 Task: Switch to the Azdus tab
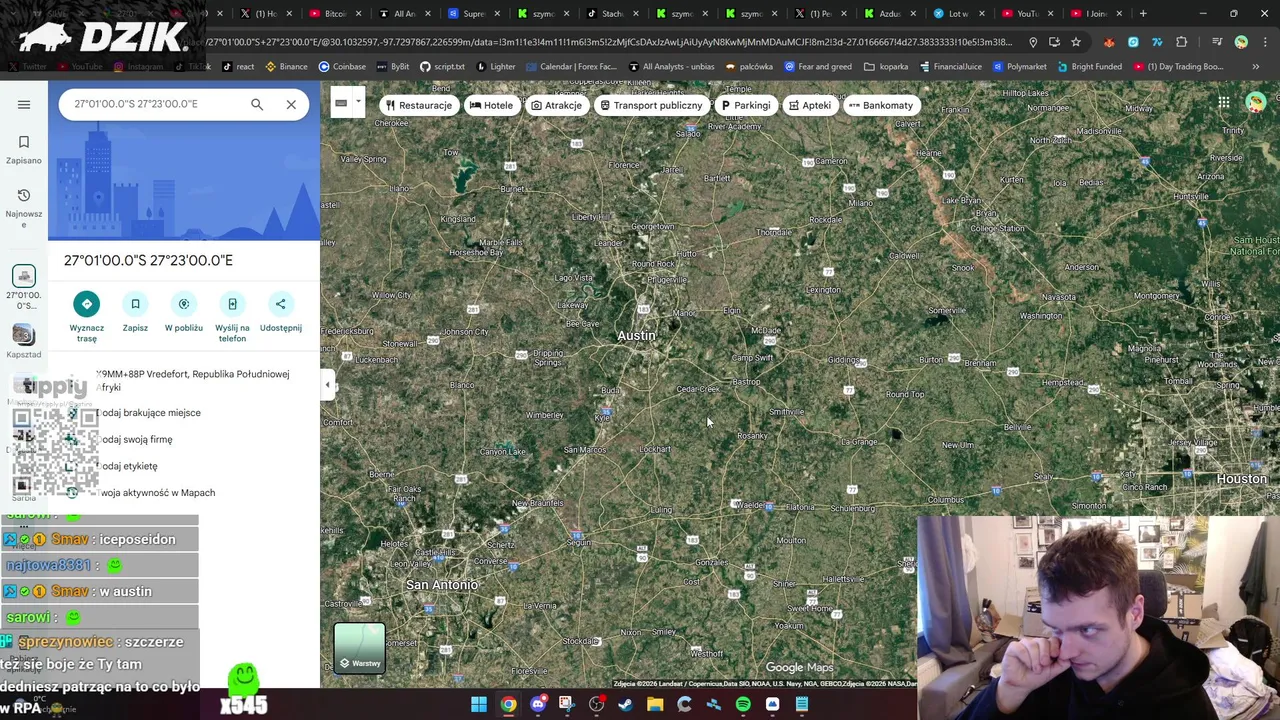click(x=888, y=13)
